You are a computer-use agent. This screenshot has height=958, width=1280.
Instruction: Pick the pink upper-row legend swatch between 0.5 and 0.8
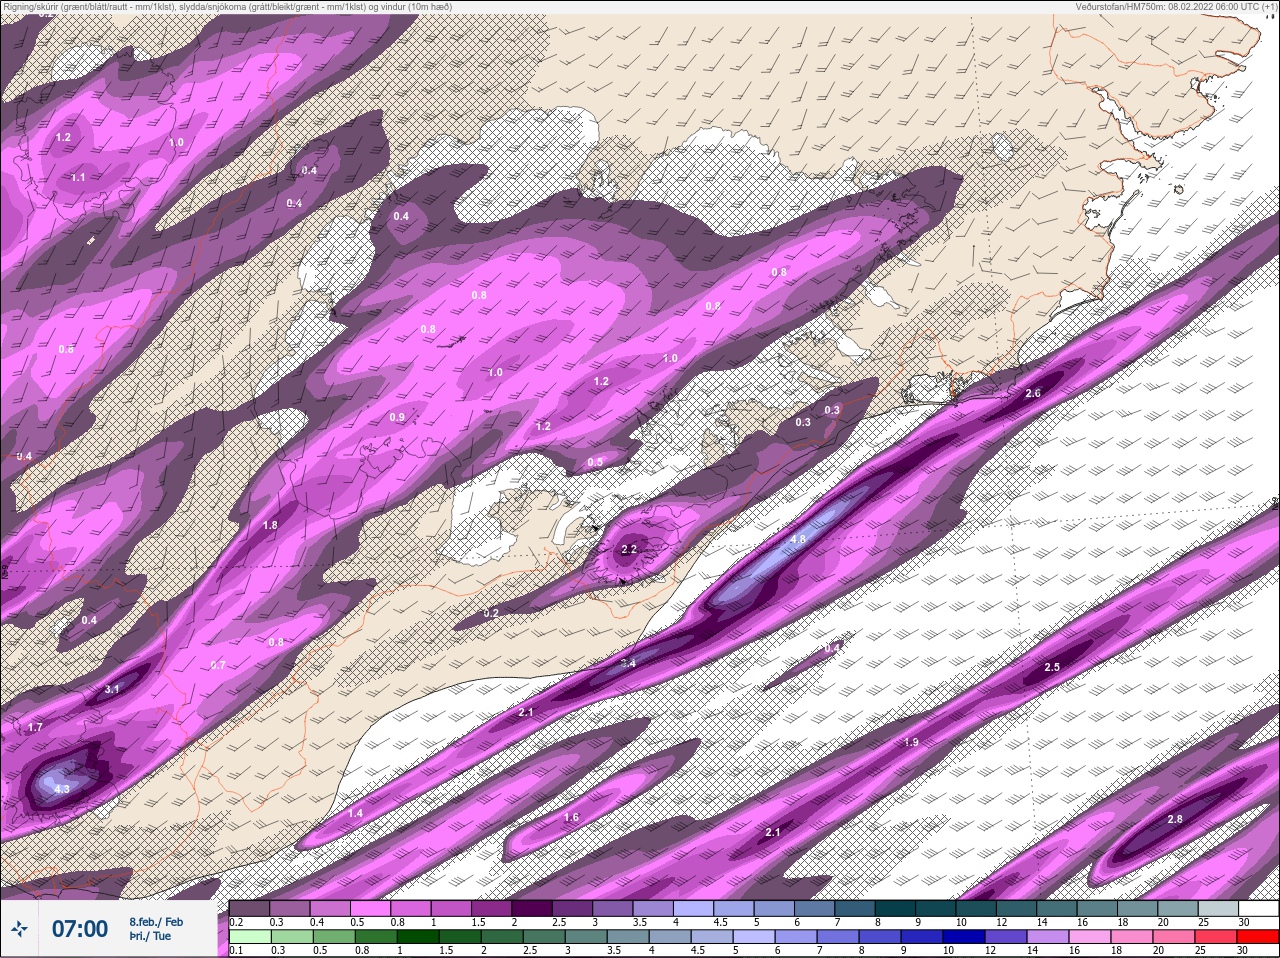(371, 909)
